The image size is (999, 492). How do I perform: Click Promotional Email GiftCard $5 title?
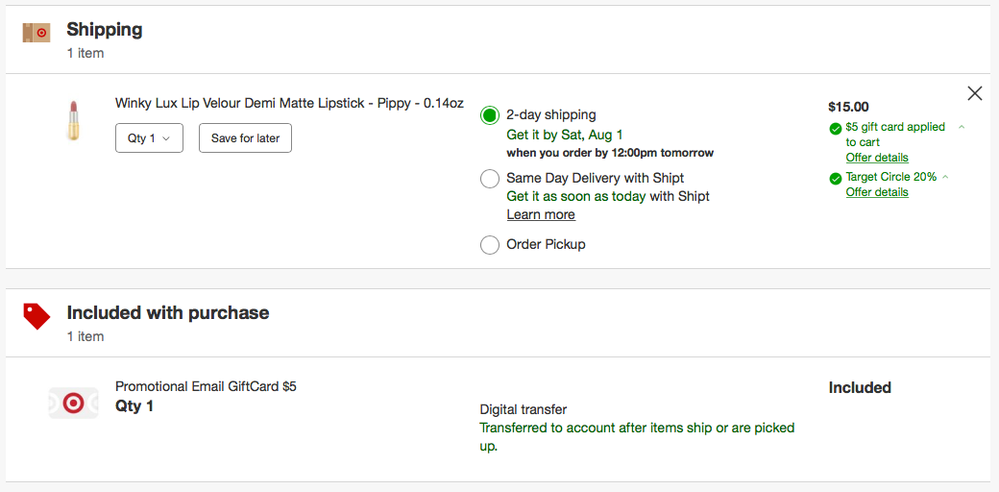(206, 386)
